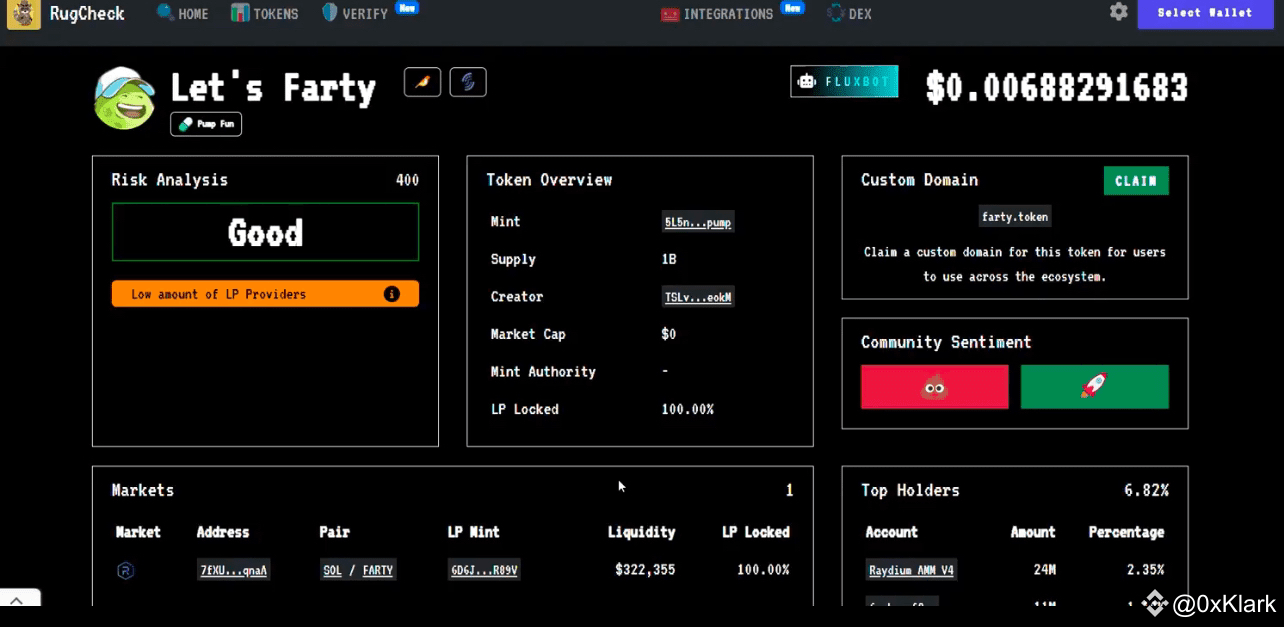The height and width of the screenshot is (627, 1284).
Task: Click the Let's Farty token avatar
Action: click(x=124, y=99)
